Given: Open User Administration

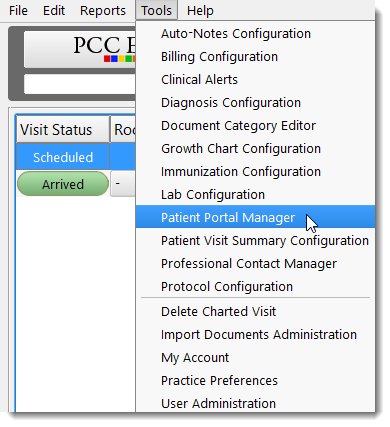Looking at the screenshot, I should click(x=255, y=403).
